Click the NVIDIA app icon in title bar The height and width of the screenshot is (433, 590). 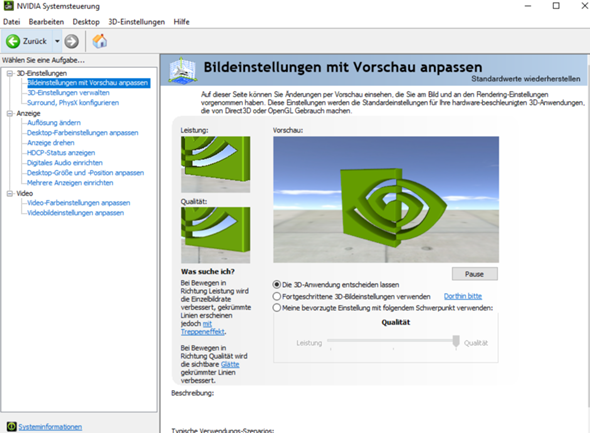tap(8, 6)
